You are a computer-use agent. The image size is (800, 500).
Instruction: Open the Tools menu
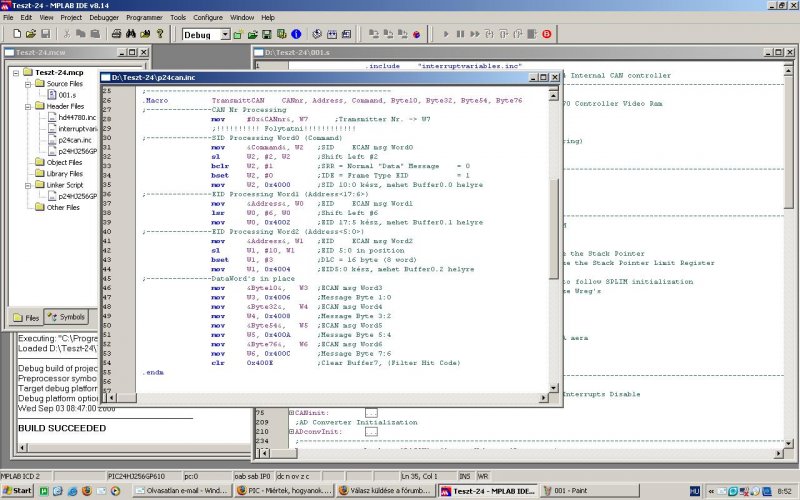pos(178,17)
